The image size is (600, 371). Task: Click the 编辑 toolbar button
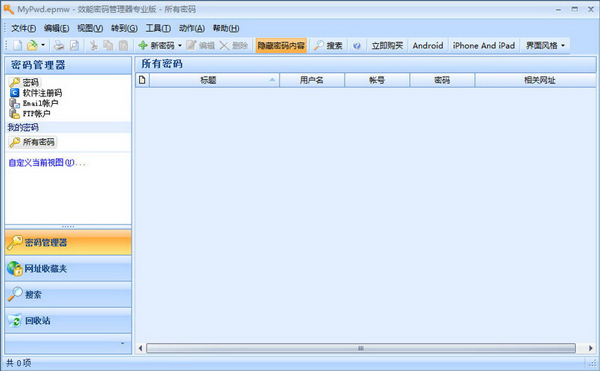pos(201,46)
